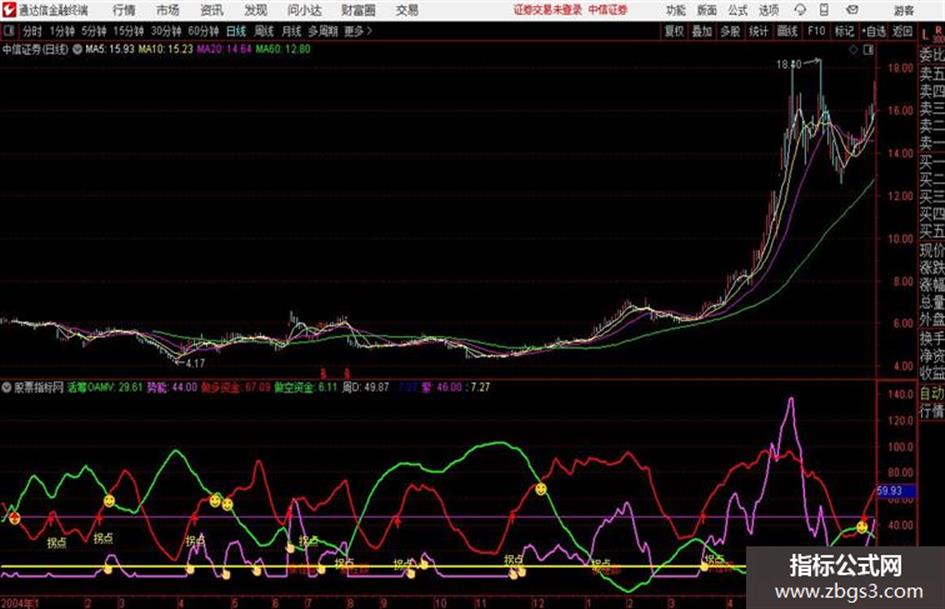945x609 pixels.
Task: Click the 中信证券 broker link
Action: coord(608,10)
